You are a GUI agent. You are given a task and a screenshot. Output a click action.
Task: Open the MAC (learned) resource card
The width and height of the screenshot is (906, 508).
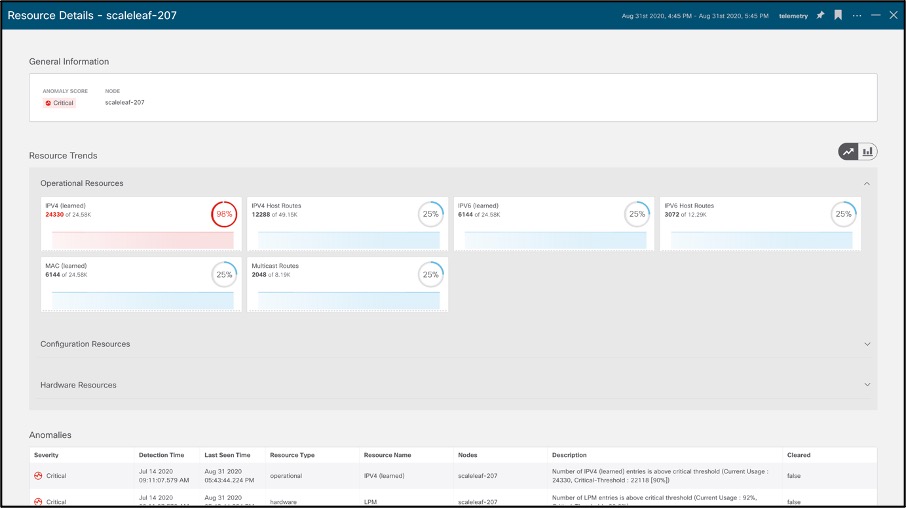(142, 284)
